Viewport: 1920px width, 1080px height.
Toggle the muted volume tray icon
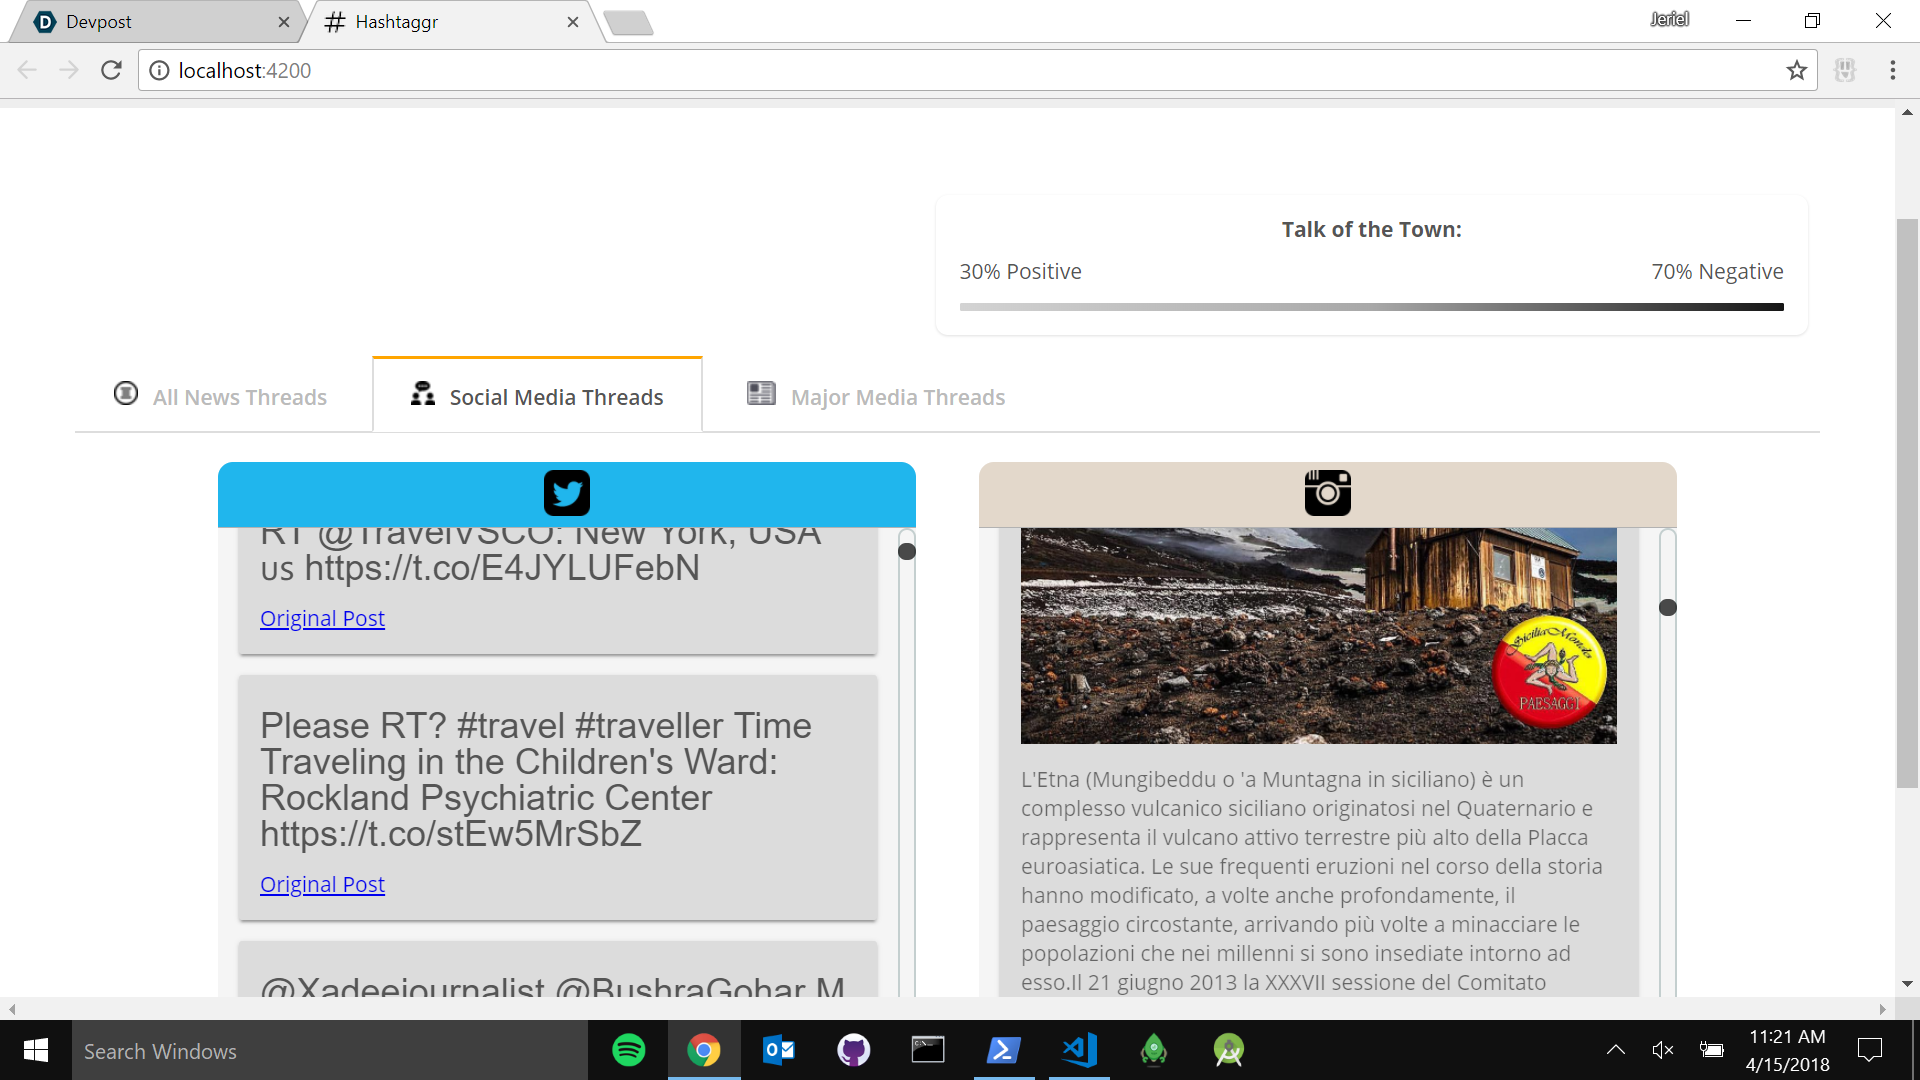[x=1662, y=1050]
